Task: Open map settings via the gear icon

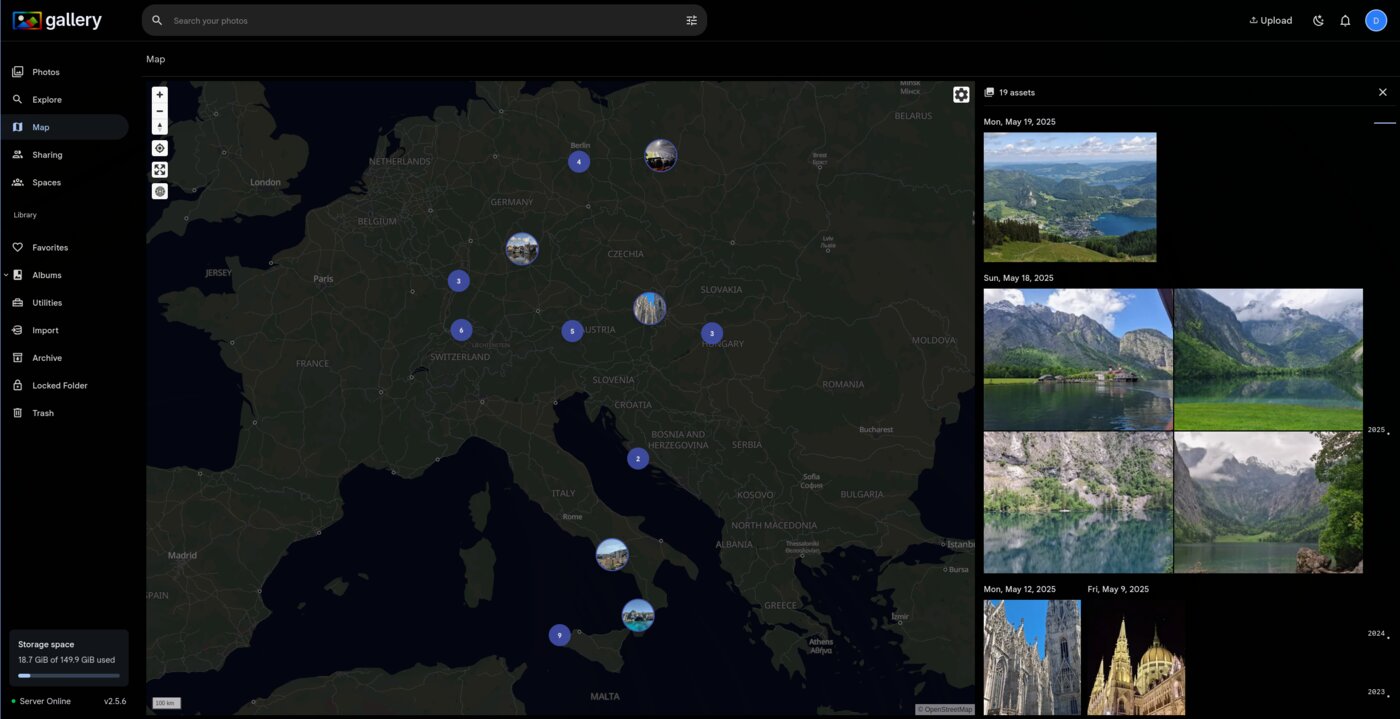Action: 961,94
